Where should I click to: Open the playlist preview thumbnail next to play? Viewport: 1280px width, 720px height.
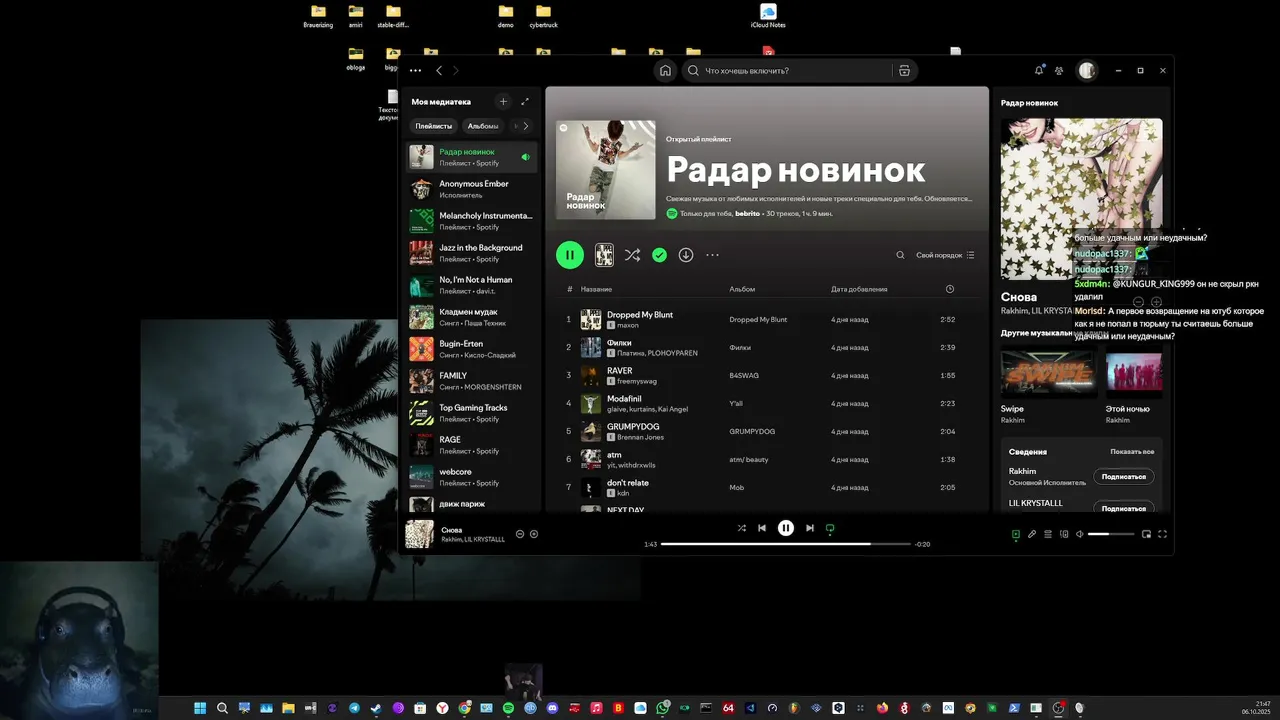click(x=604, y=255)
